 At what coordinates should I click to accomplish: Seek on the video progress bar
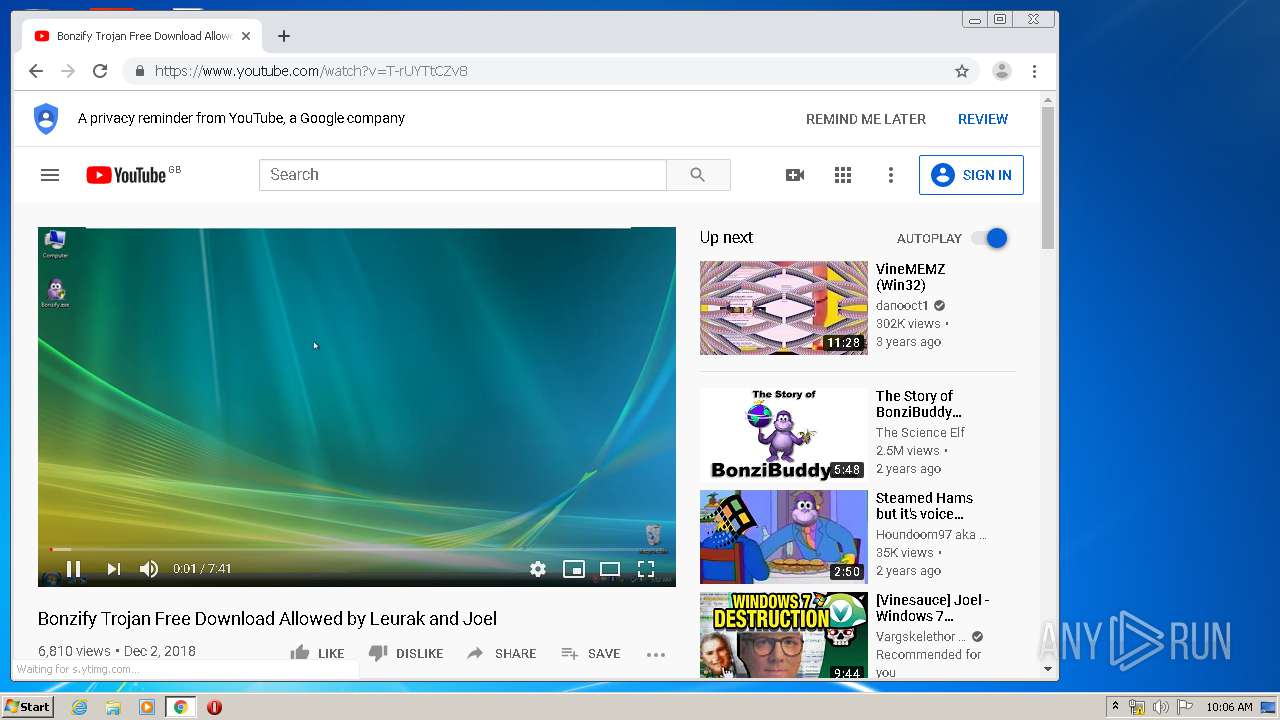(x=357, y=549)
